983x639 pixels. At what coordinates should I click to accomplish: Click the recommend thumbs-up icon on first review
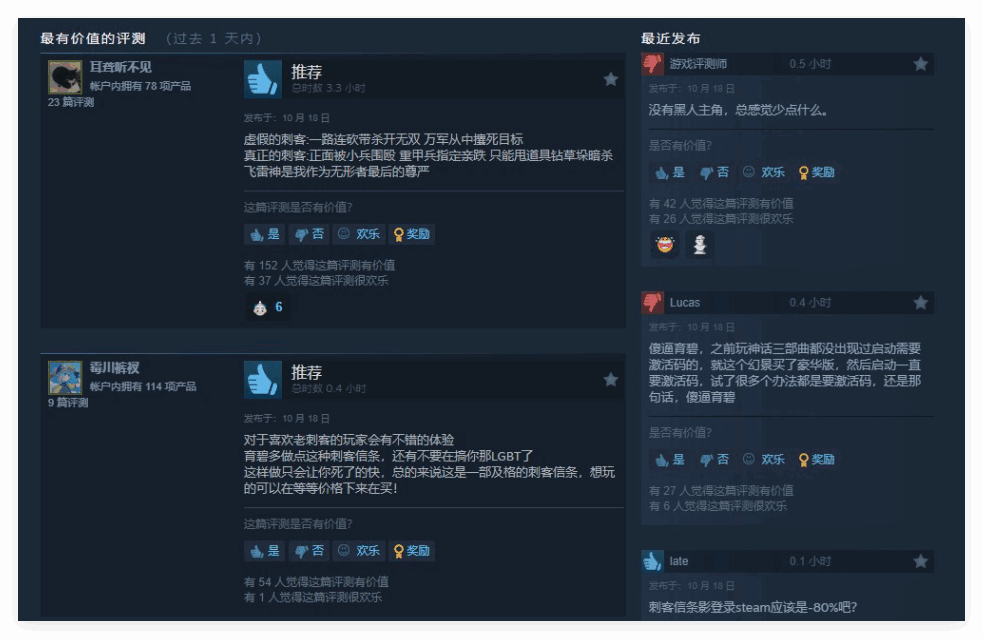[262, 79]
